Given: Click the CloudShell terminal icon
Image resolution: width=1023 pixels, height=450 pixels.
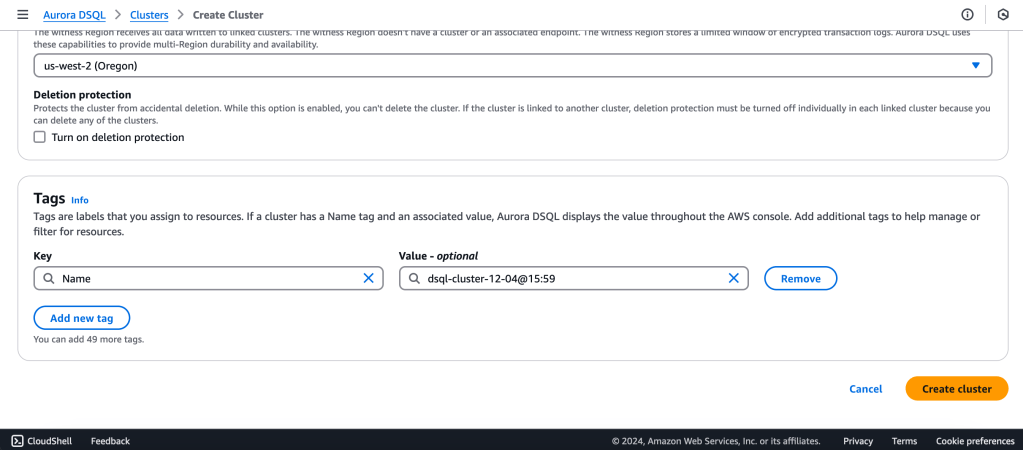Looking at the screenshot, I should point(18,441).
